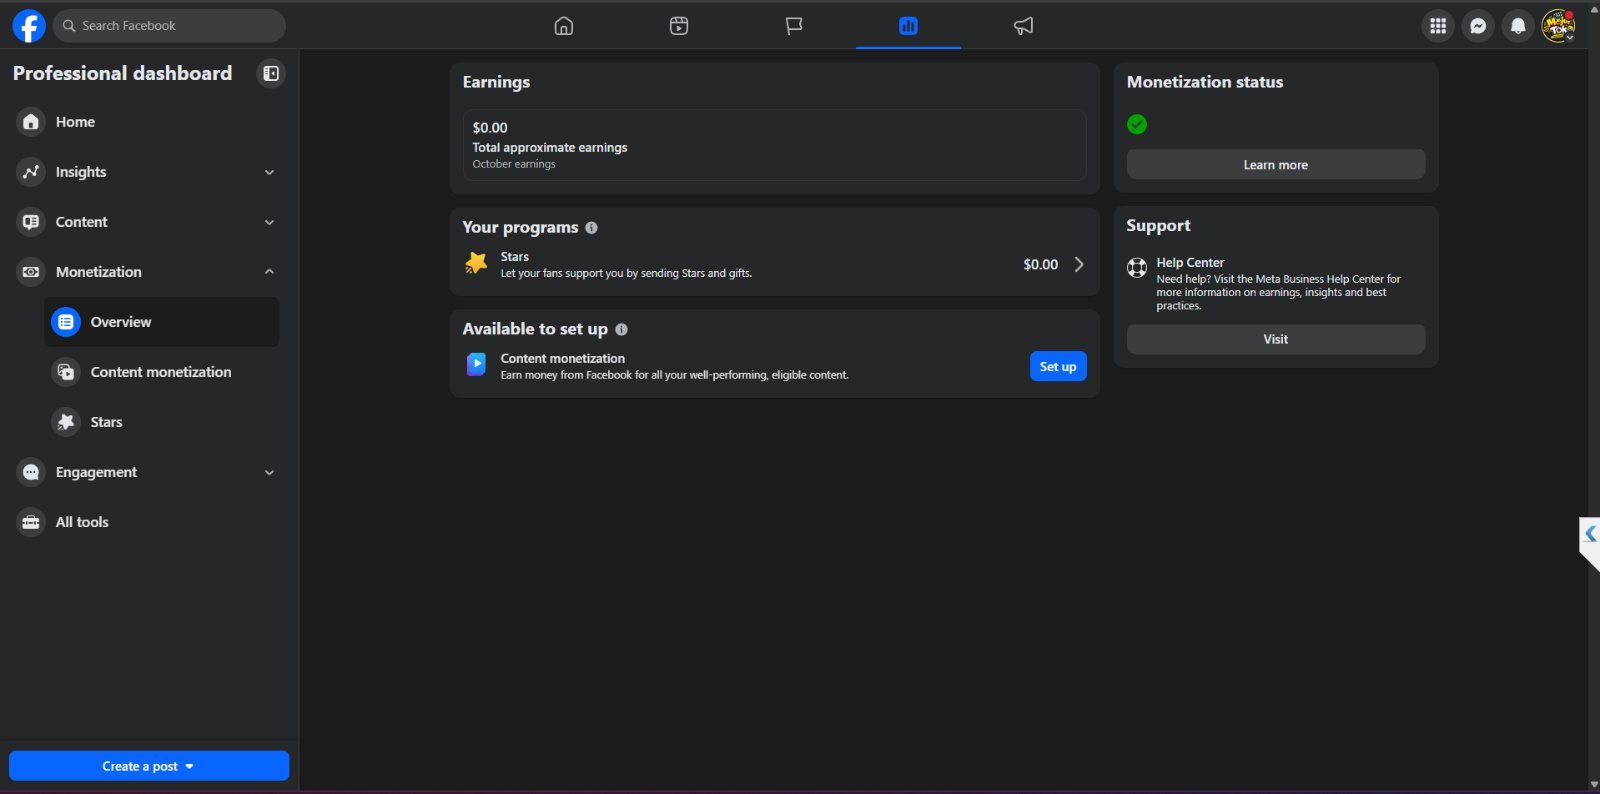
Task: Open the Stars program row arrow
Action: tap(1079, 265)
